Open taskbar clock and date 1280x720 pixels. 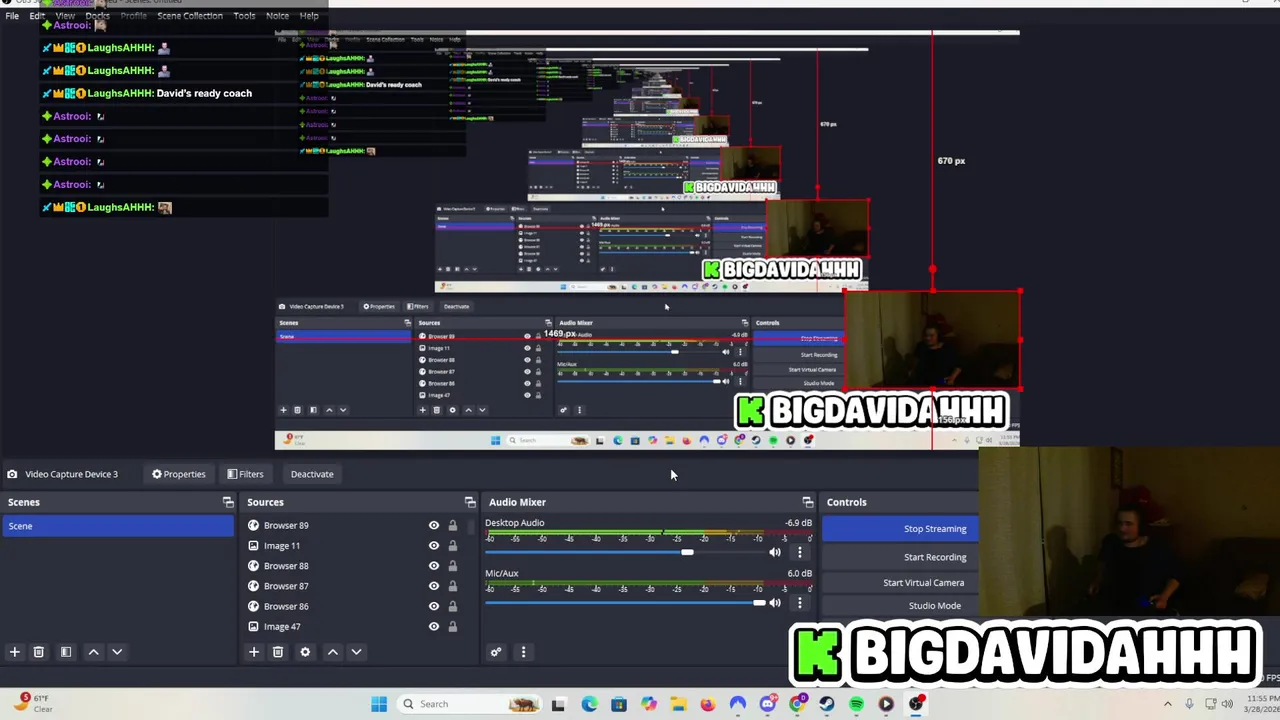(x=1261, y=704)
